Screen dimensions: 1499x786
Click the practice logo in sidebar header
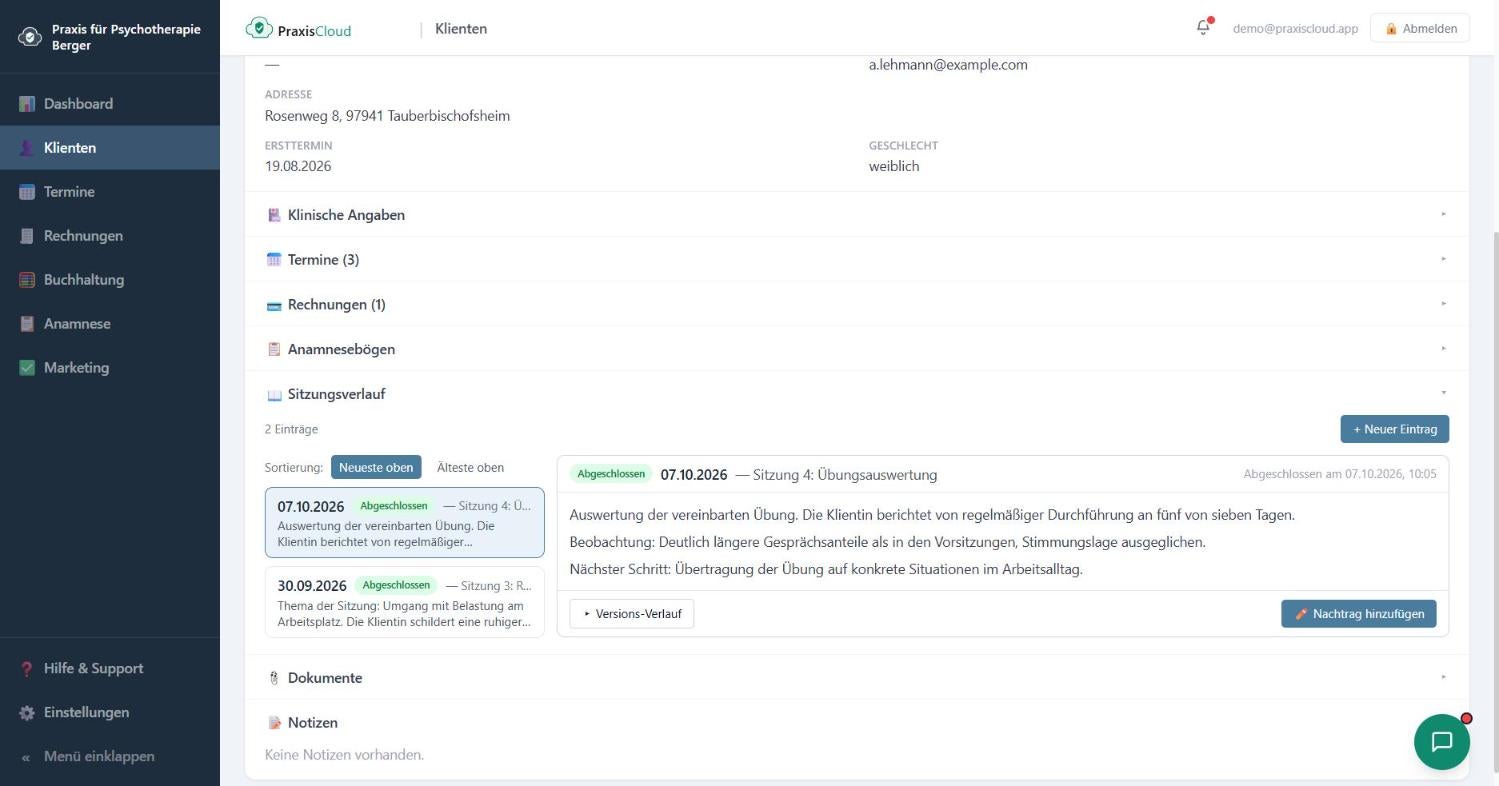coord(30,37)
